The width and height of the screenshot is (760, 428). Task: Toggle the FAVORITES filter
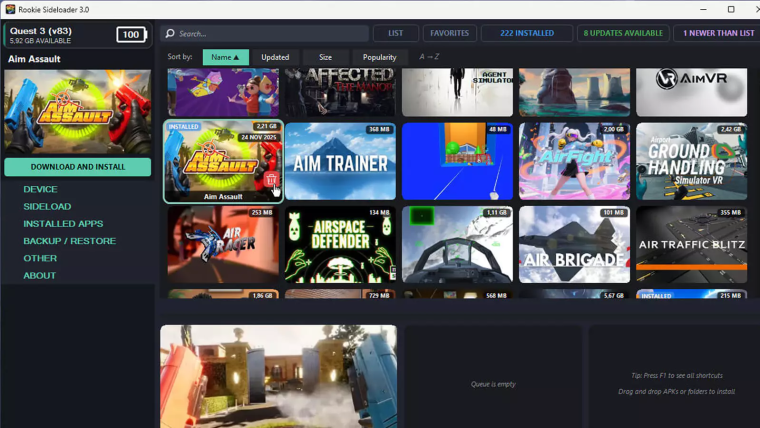[x=449, y=33]
